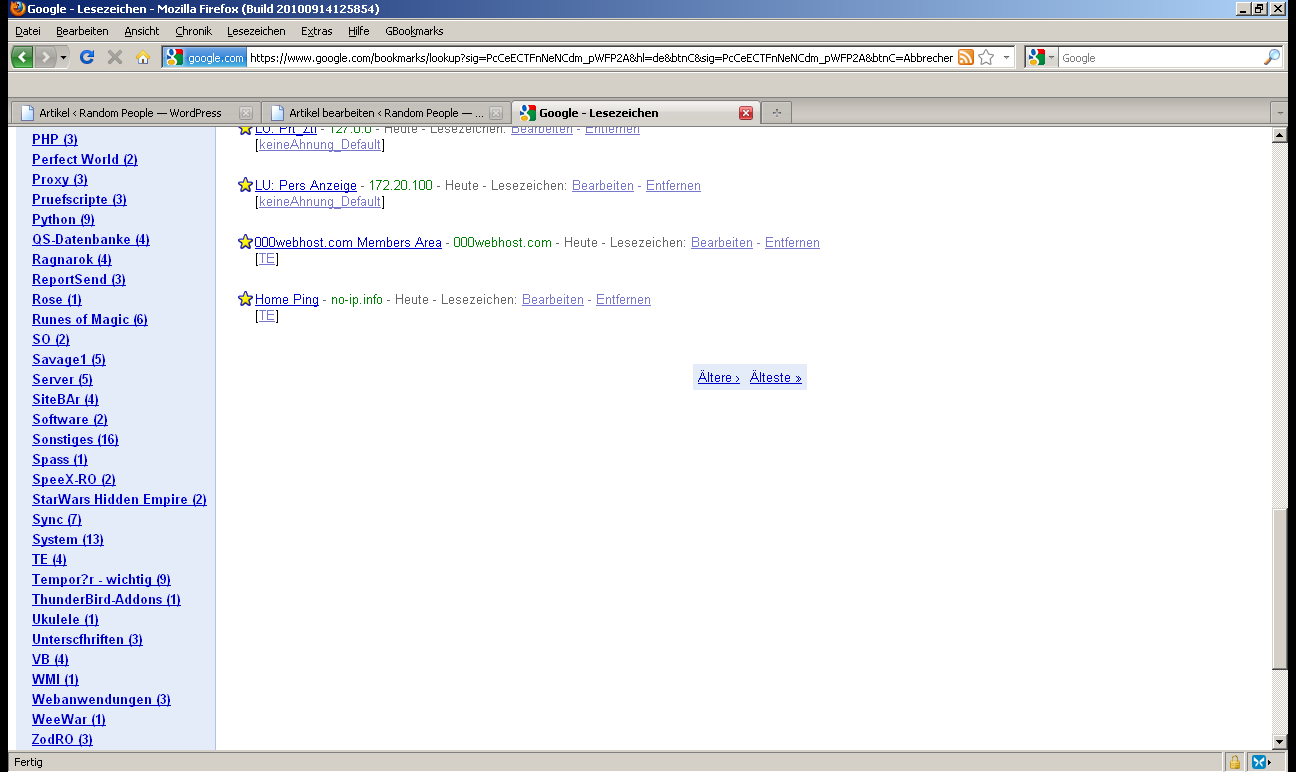This screenshot has width=1296, height=772.
Task: Open the 000webhost.com Members Area bookmark
Action: 348,243
